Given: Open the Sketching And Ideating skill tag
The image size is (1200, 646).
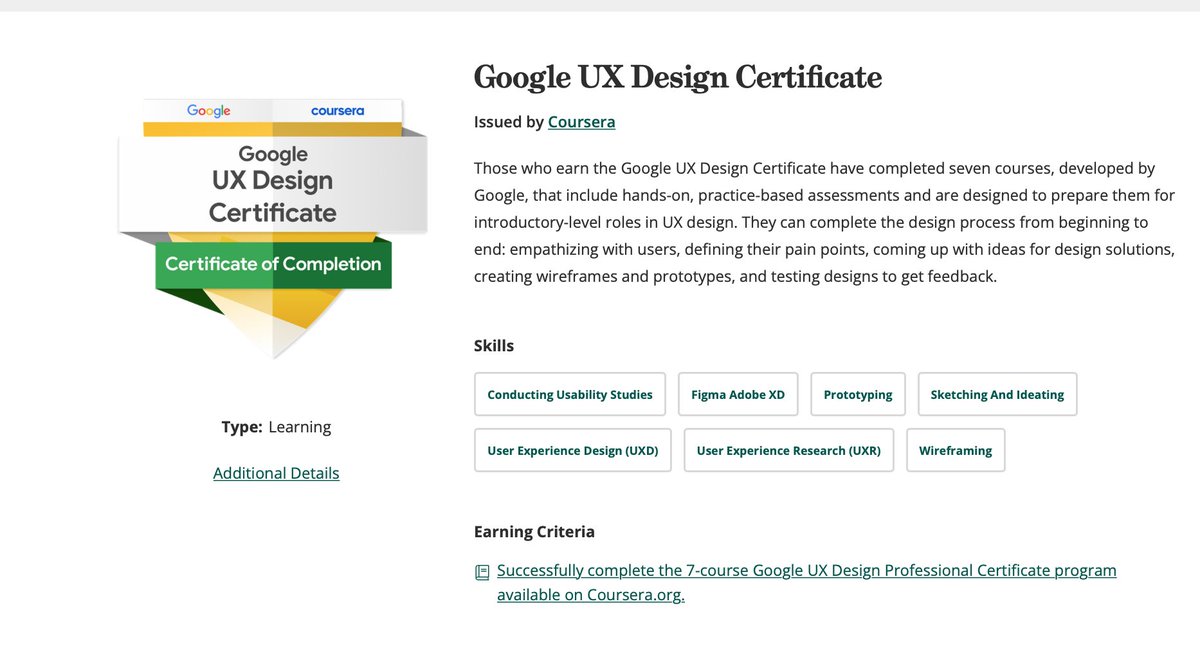Looking at the screenshot, I should point(997,394).
